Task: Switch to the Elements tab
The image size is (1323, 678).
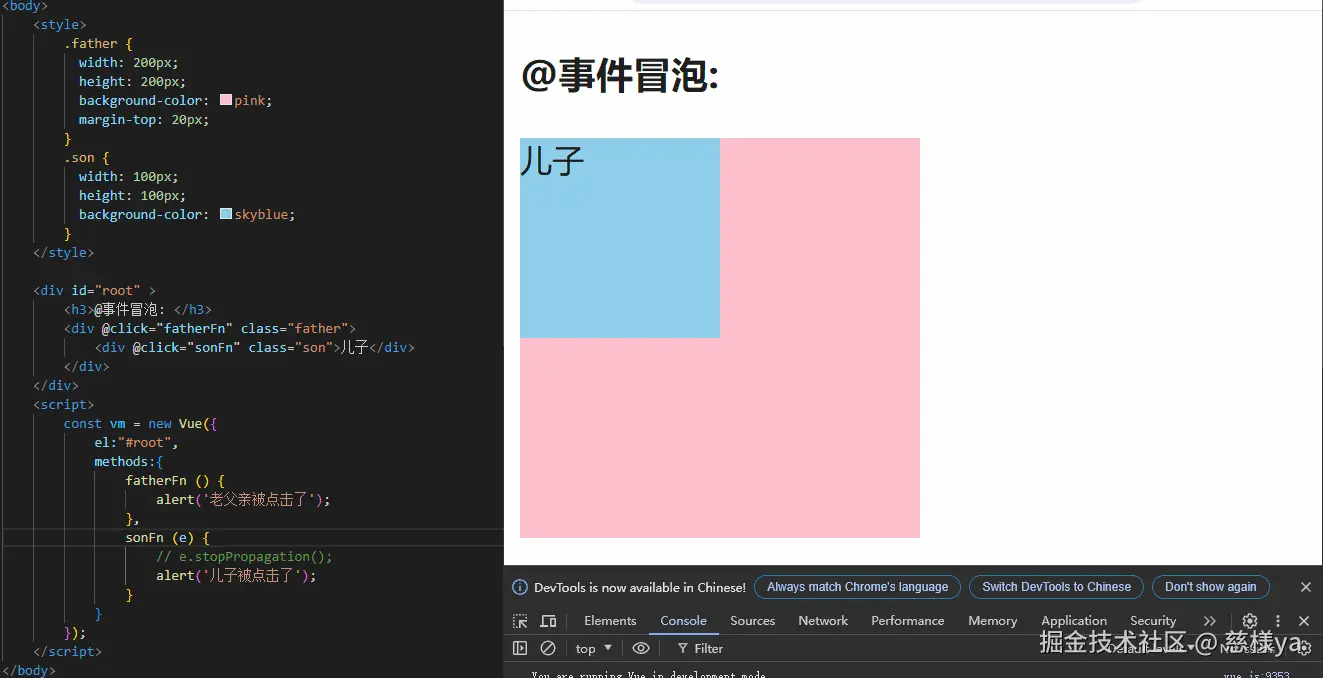Action: coord(610,621)
